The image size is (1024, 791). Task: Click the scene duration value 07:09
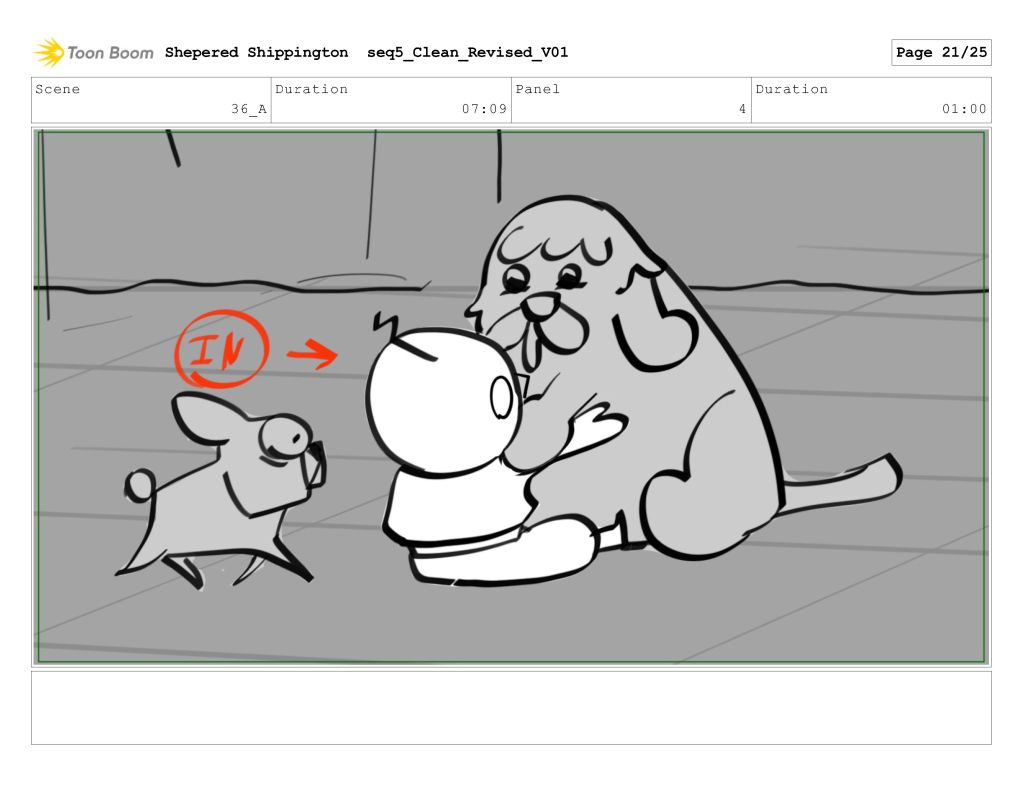[484, 110]
